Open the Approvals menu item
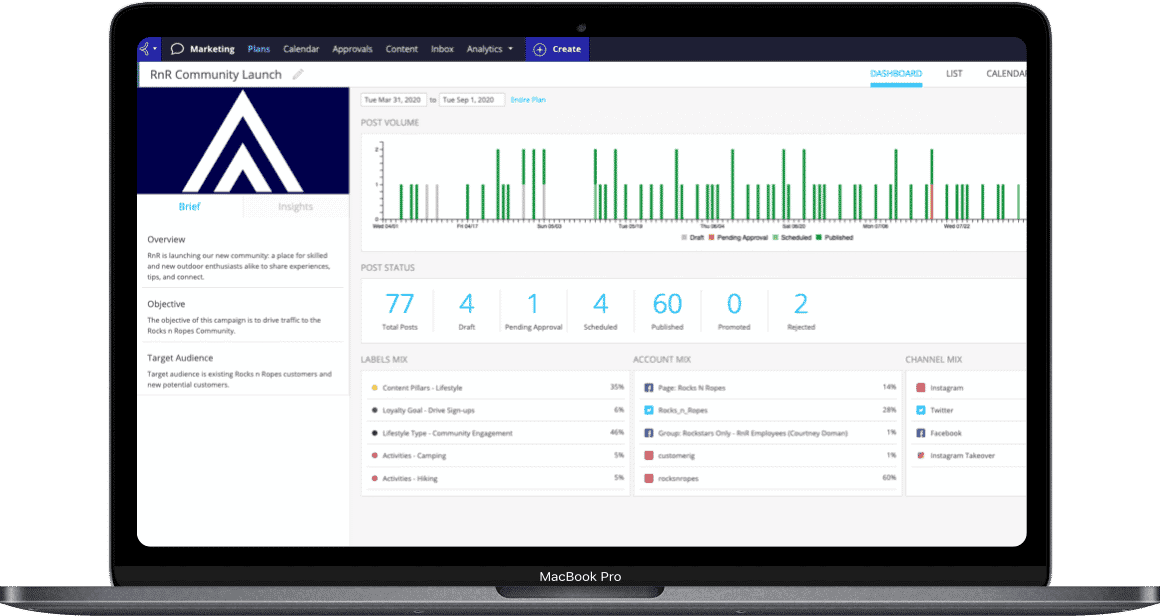Screen dimensions: 1160x616 (x=352, y=49)
